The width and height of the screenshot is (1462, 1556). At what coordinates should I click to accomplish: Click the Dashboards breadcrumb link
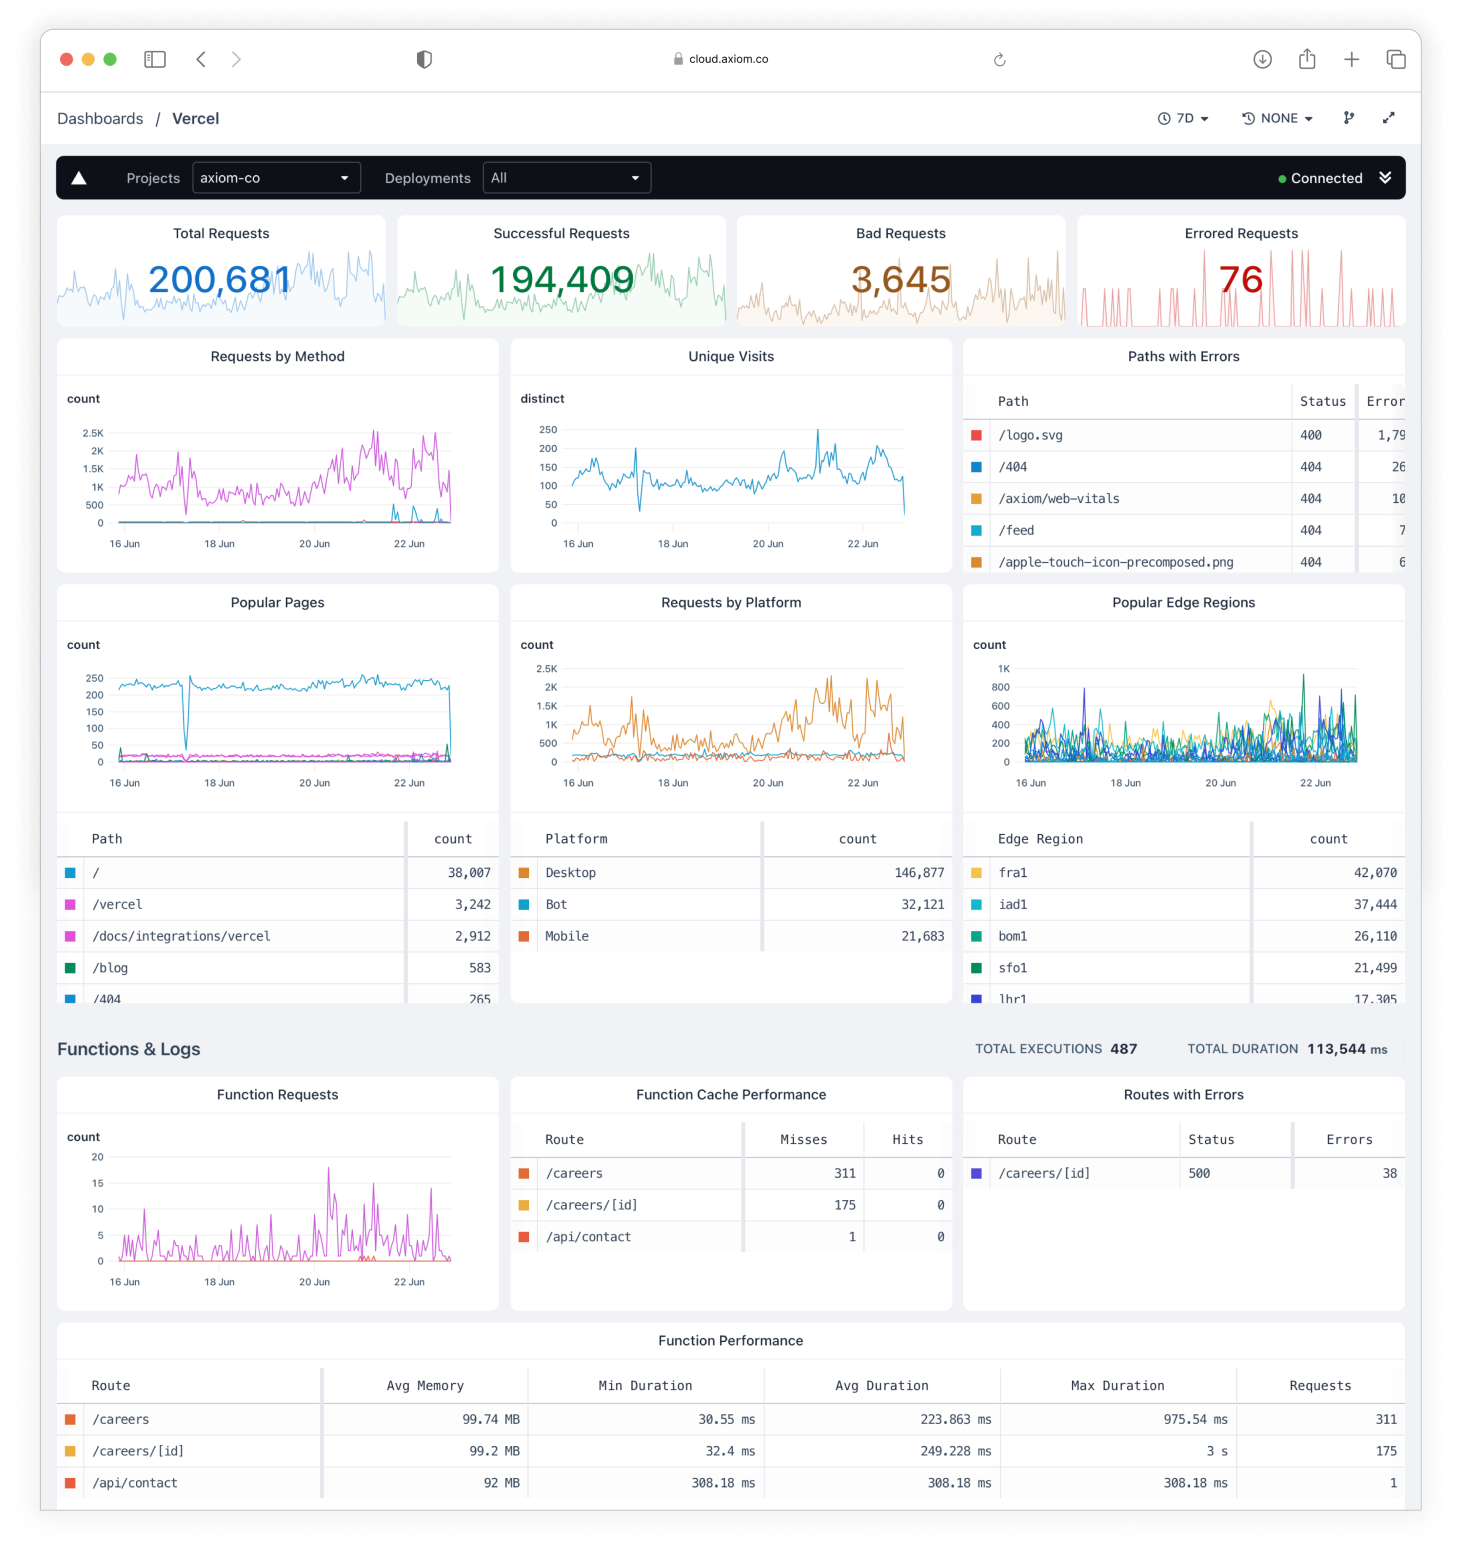click(x=100, y=118)
